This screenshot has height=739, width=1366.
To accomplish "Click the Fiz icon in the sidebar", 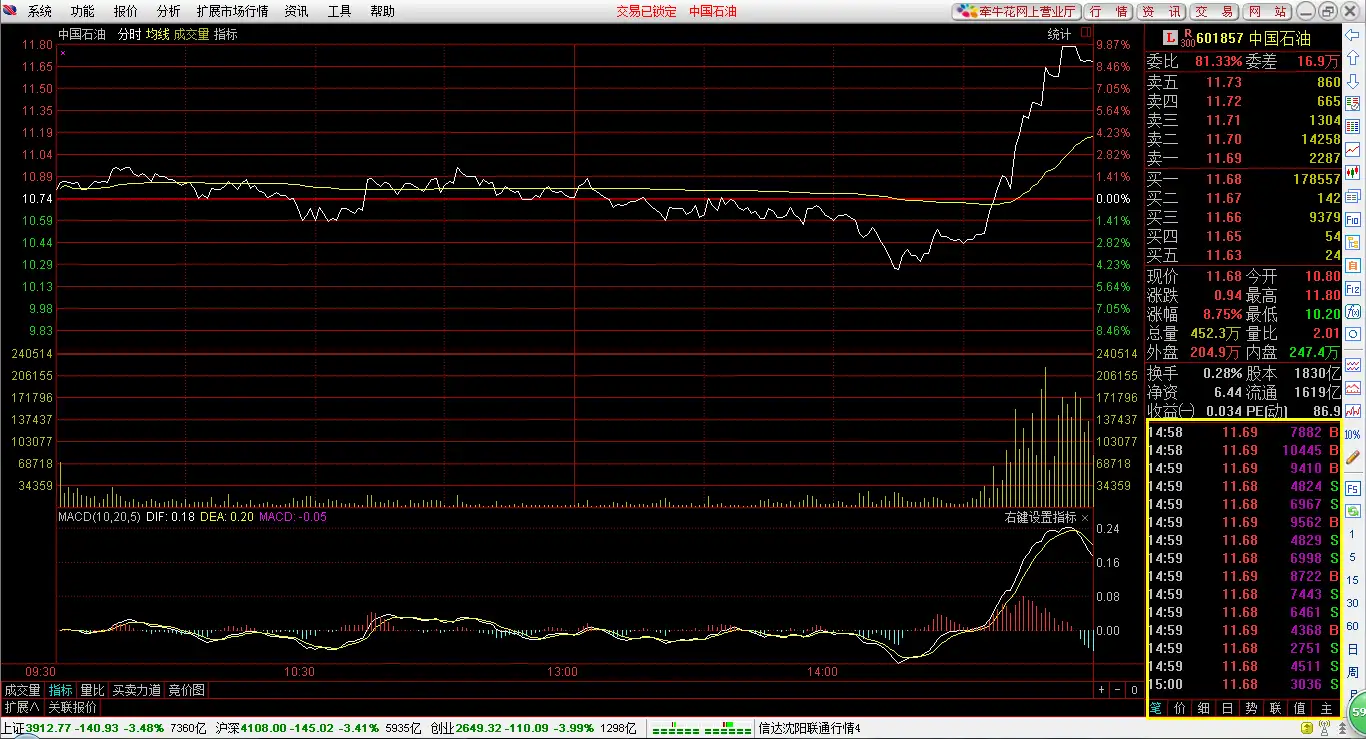I will (x=1353, y=289).
